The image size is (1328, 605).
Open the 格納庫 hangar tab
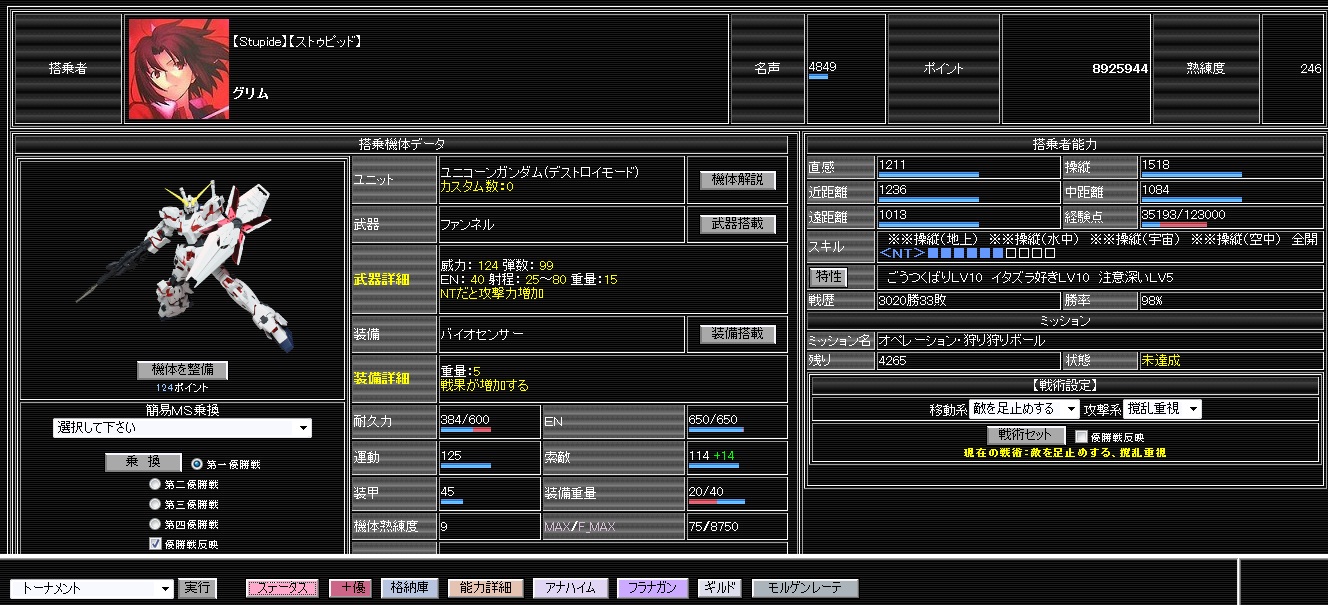[x=410, y=589]
